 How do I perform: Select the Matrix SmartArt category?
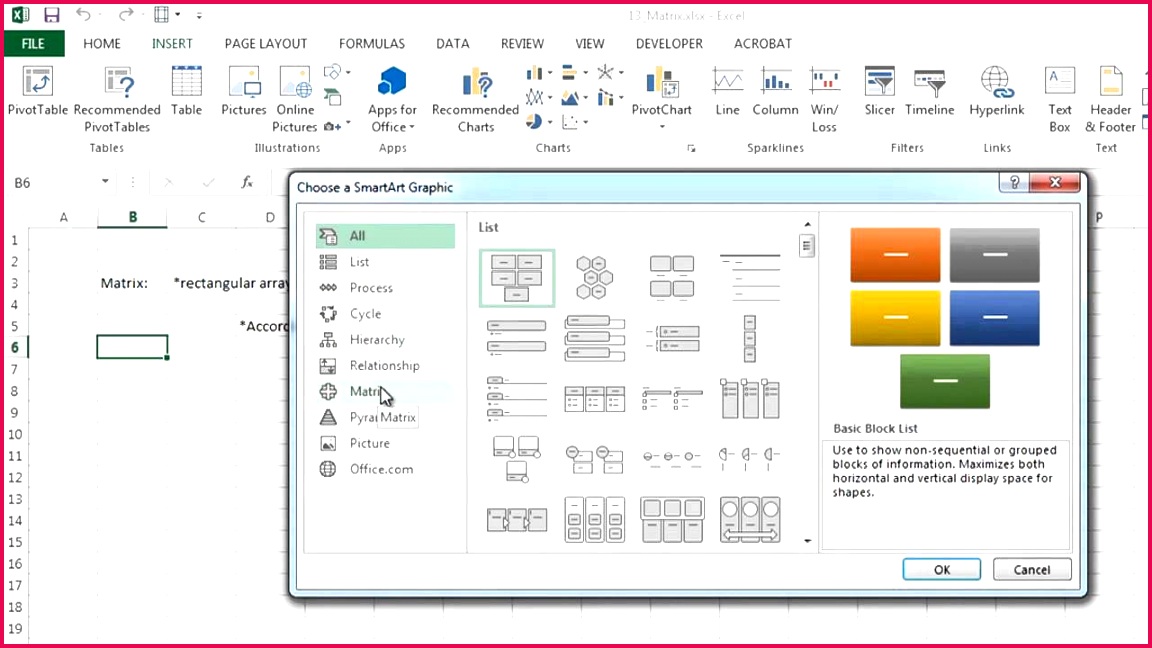tap(385, 392)
